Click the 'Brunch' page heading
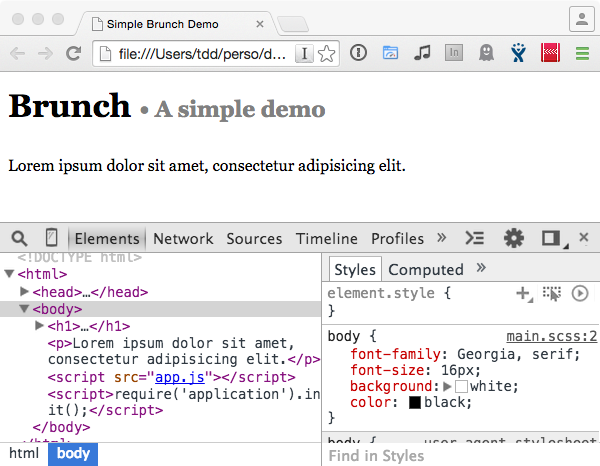600x466 pixels. tap(69, 106)
